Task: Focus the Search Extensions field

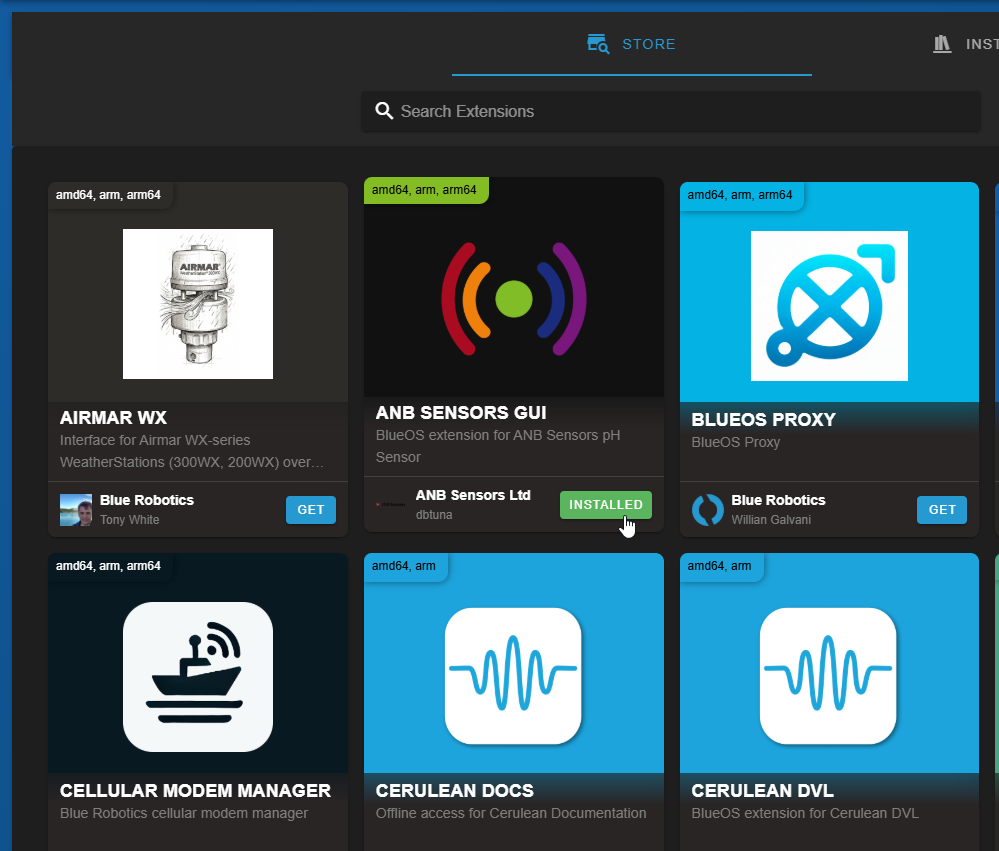Action: click(670, 111)
